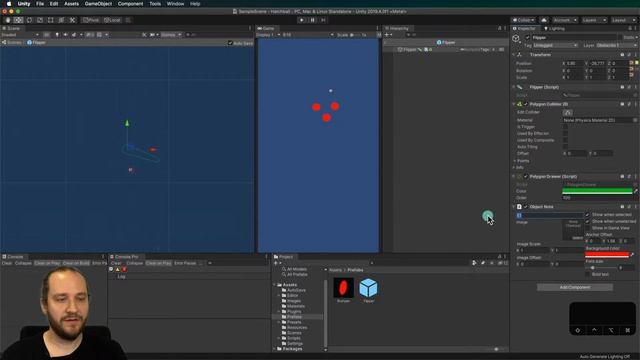The height and width of the screenshot is (360, 640).
Task: Select the Prefabs folder in Project
Action: click(294, 317)
